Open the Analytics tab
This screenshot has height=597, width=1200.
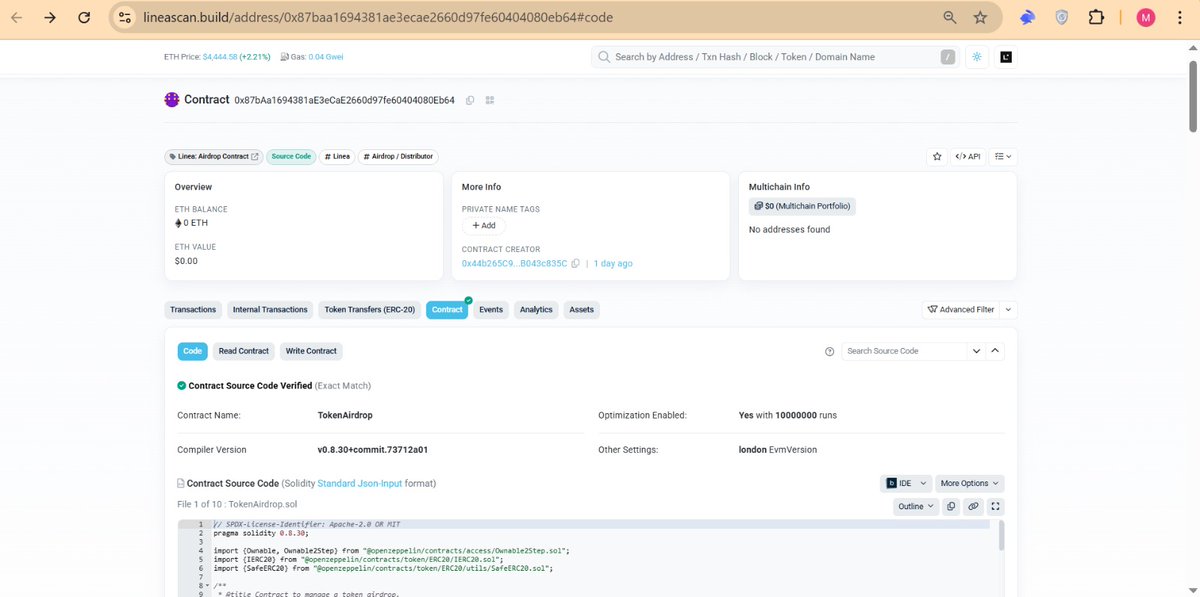pos(536,310)
